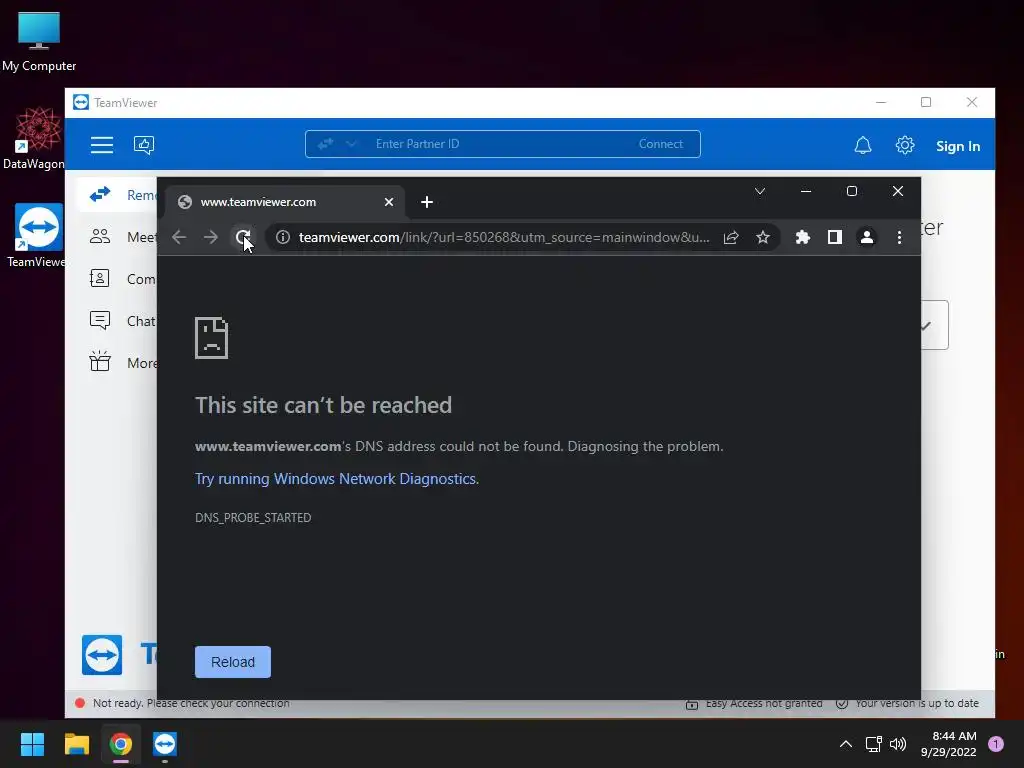View site information icon in address bar
This screenshot has width=1024, height=768.
(283, 237)
